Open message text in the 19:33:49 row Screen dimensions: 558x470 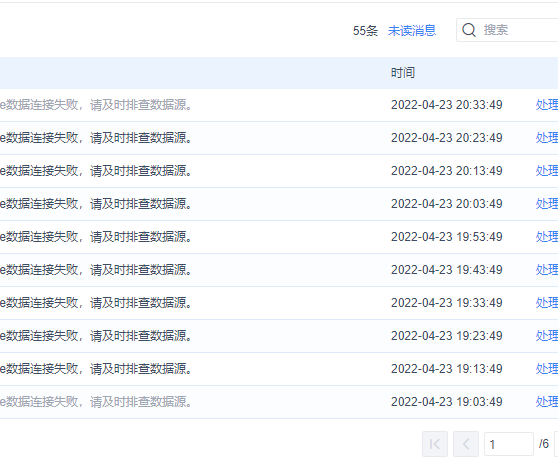coord(96,303)
